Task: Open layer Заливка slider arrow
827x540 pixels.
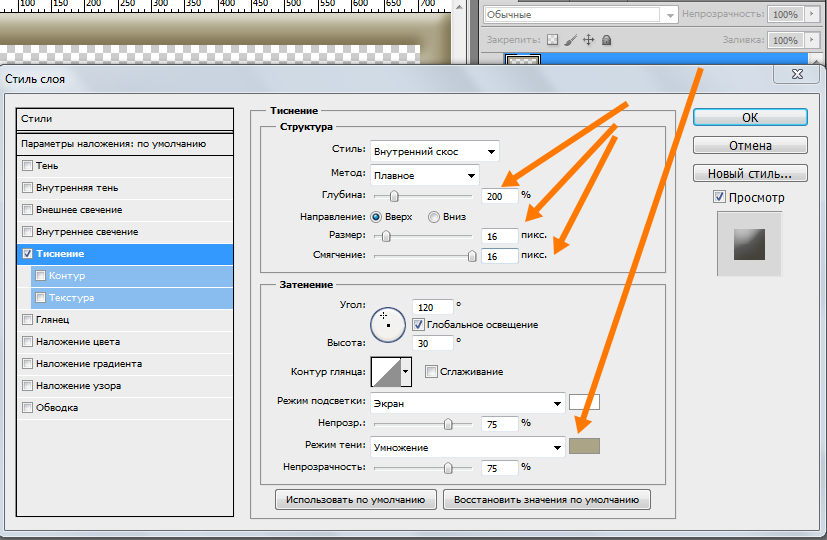Action: (x=812, y=40)
